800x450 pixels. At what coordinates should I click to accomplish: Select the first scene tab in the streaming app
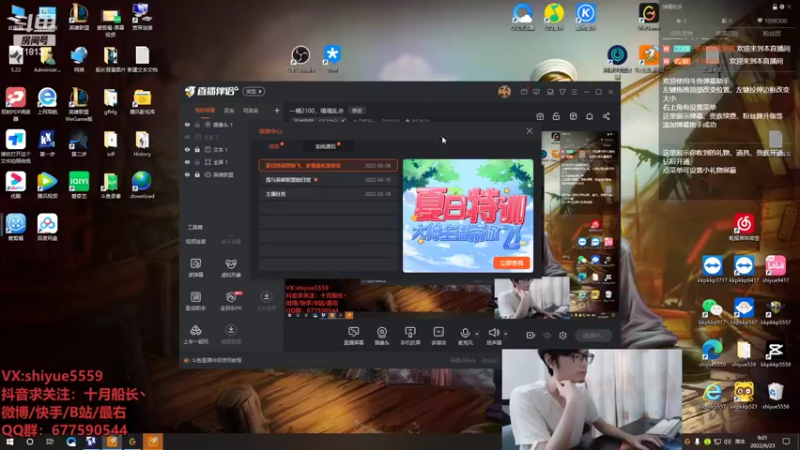coord(205,111)
